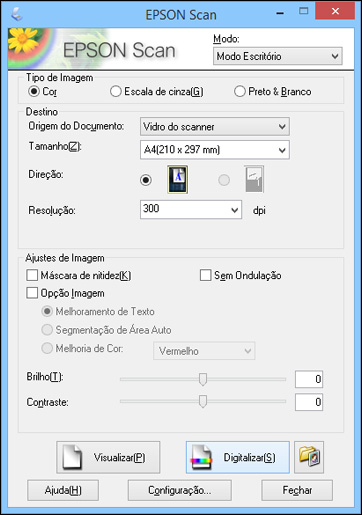Expand the Resolução 300 dpi dropdown
This screenshot has width=362, height=515.
191,210
